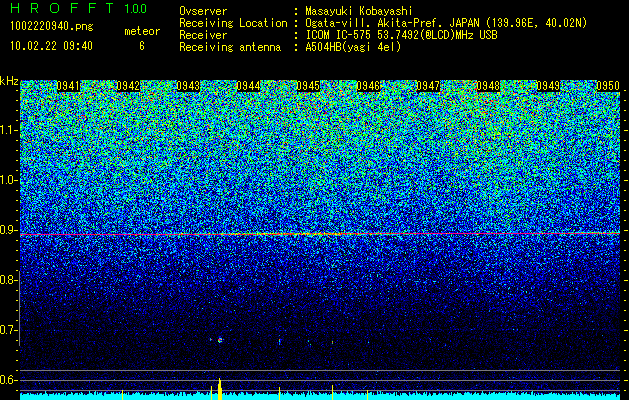
Task: Click the 0948 time marker
Action: (488, 86)
